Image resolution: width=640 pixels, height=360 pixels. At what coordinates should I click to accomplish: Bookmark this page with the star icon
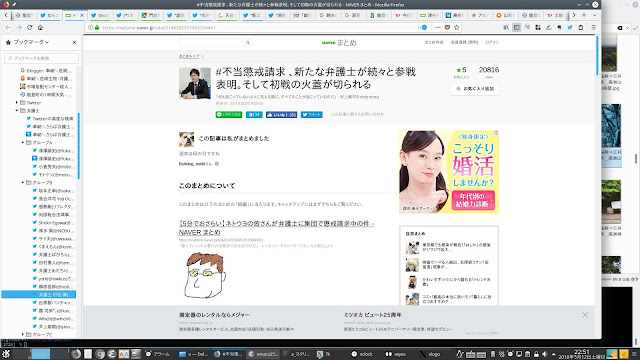pos(457,27)
